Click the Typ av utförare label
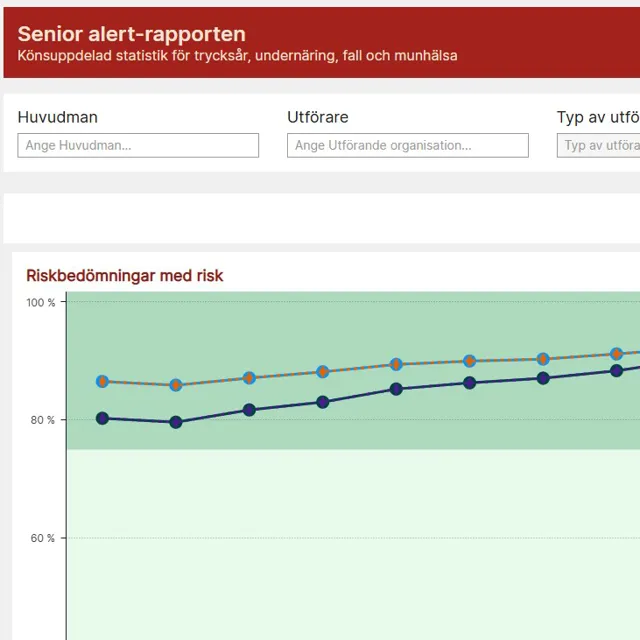Screen dimensions: 640x640 click(598, 117)
